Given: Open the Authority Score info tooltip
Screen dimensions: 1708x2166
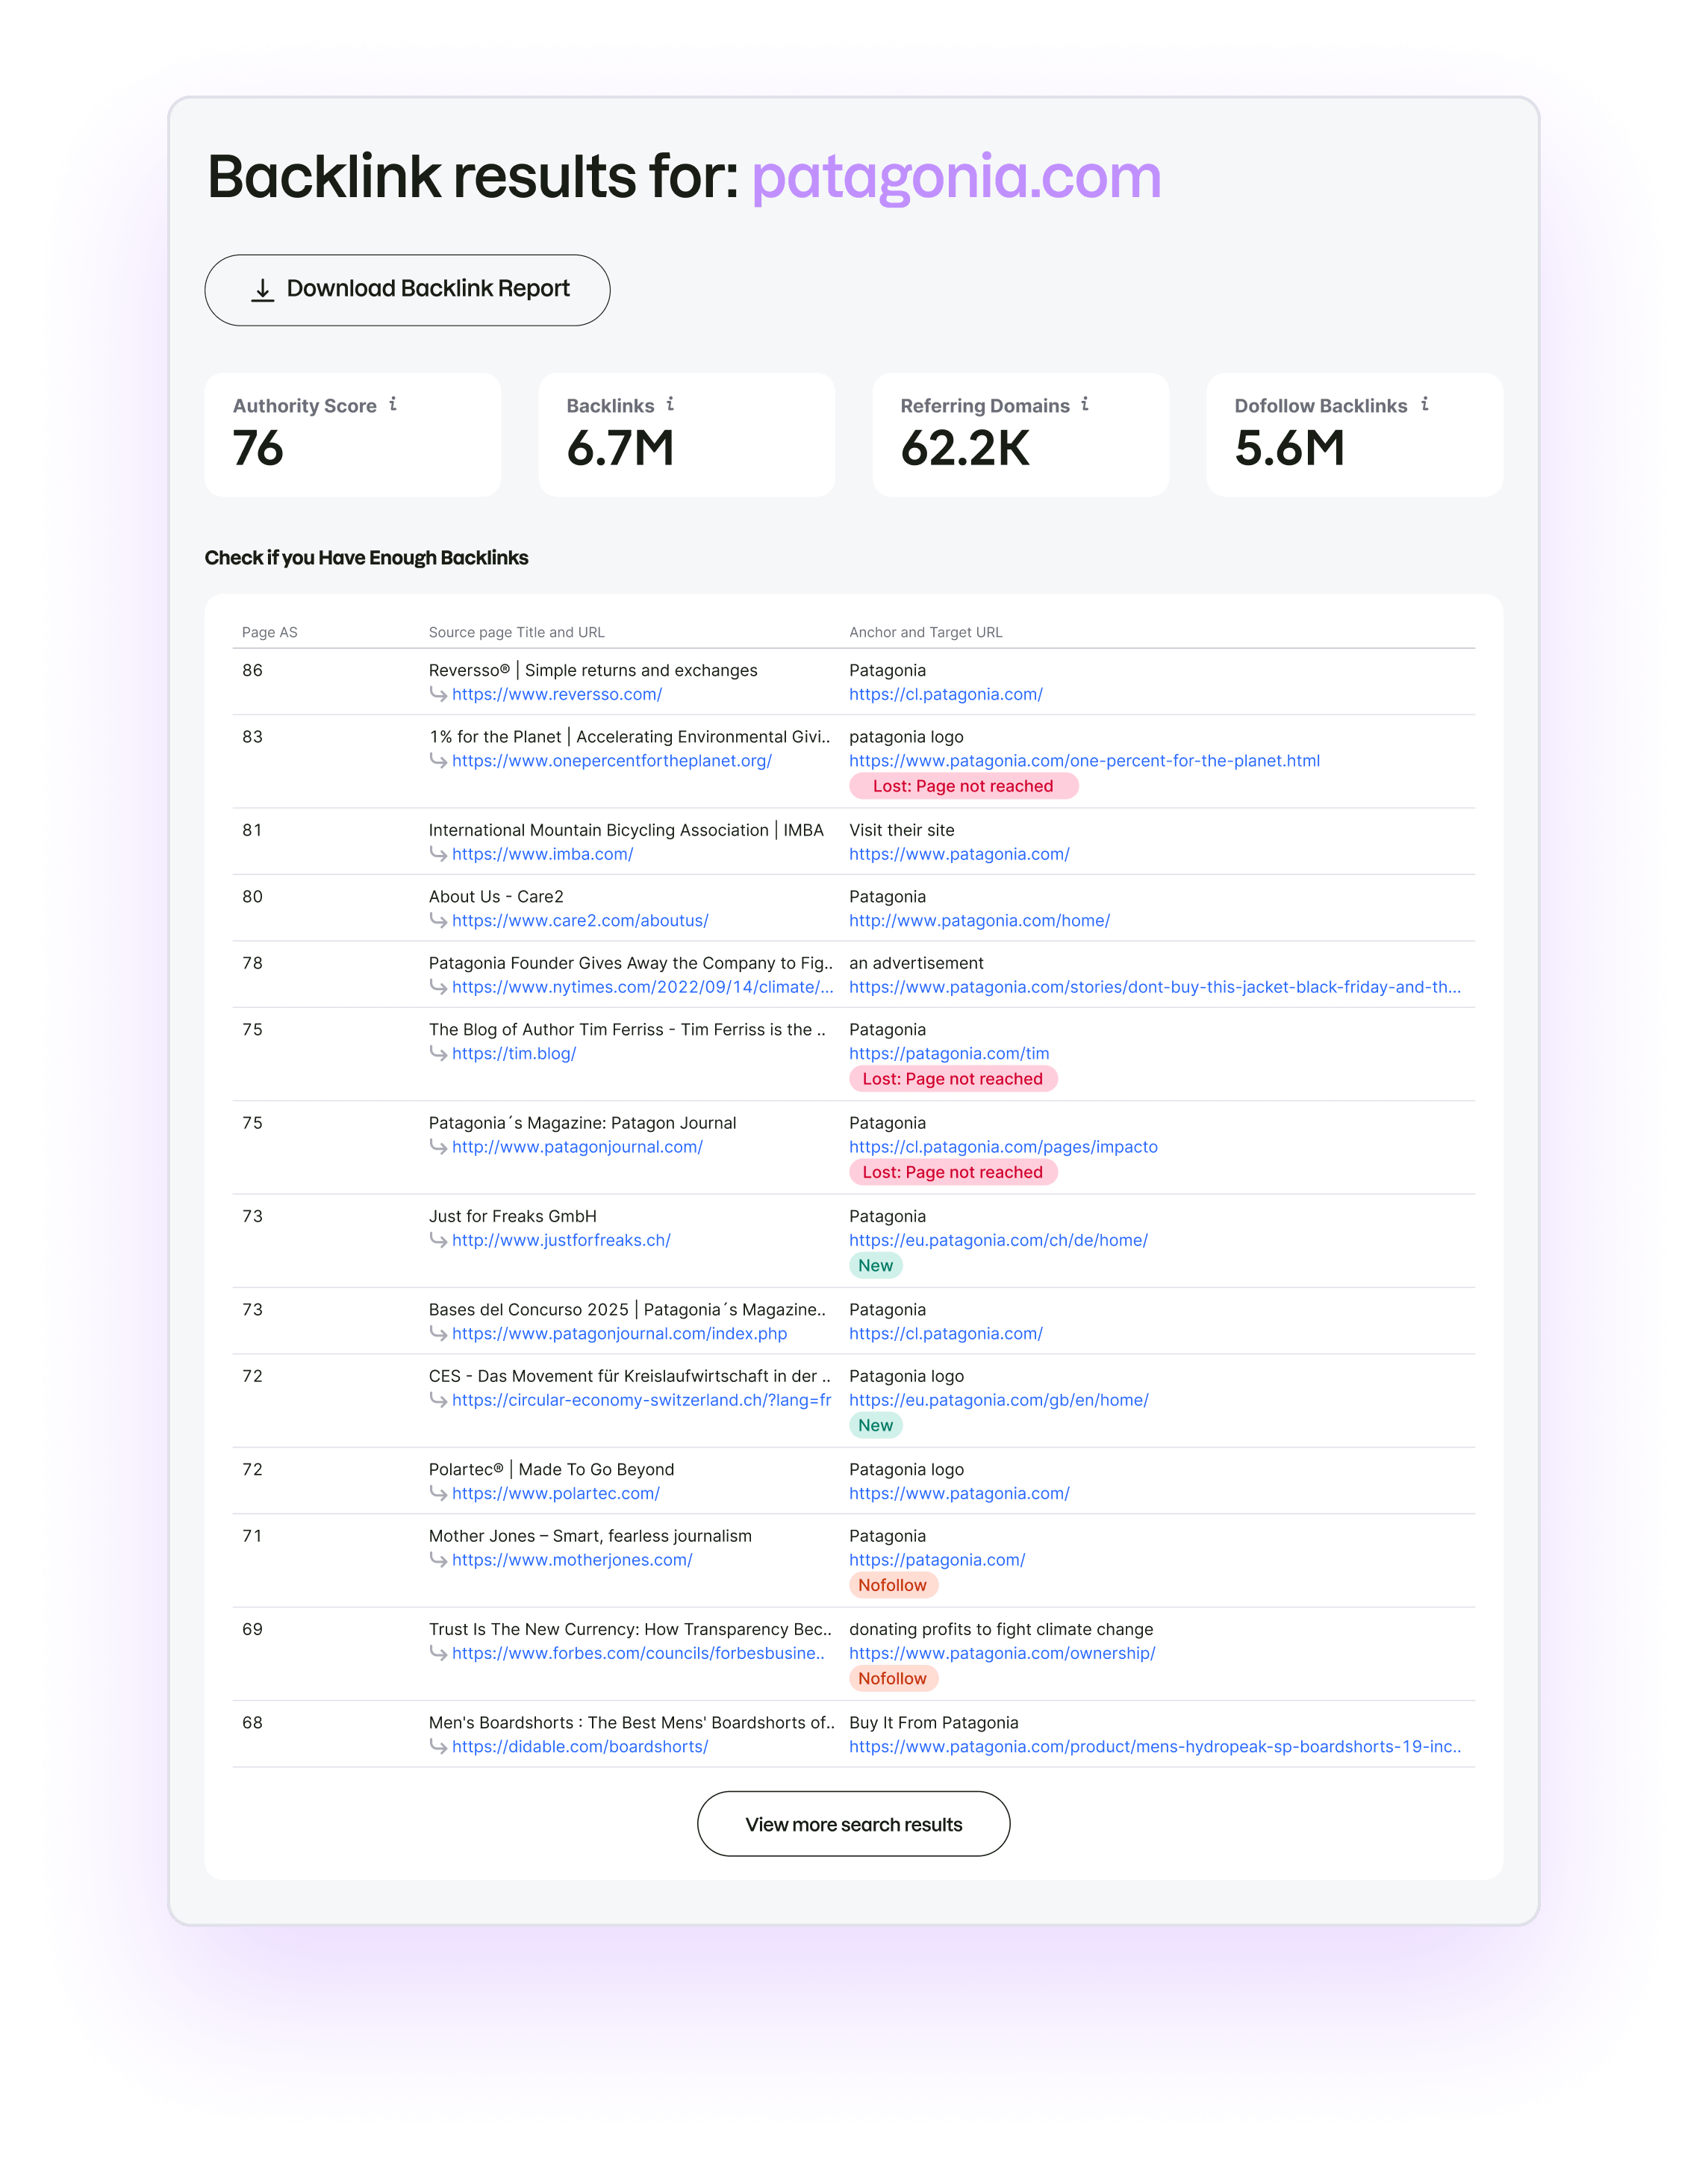Looking at the screenshot, I should coord(394,405).
